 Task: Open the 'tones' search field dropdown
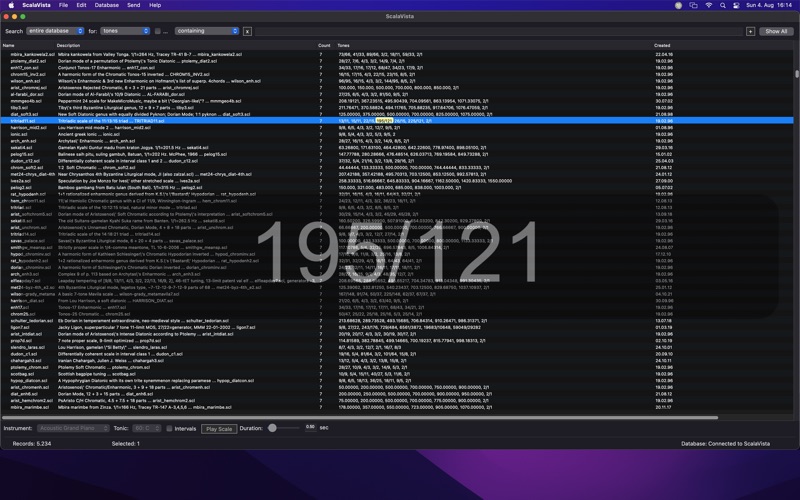[x=125, y=31]
